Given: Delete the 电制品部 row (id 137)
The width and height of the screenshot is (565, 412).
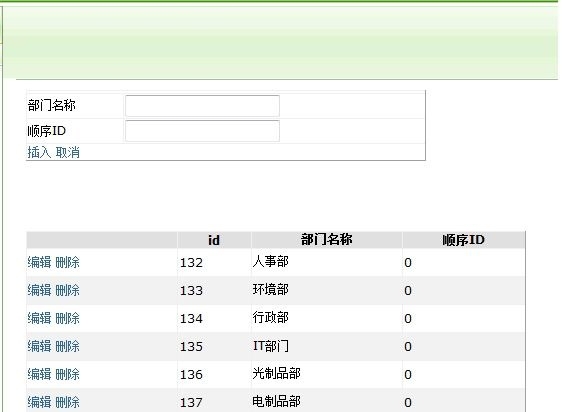Looking at the screenshot, I should click(x=67, y=402).
